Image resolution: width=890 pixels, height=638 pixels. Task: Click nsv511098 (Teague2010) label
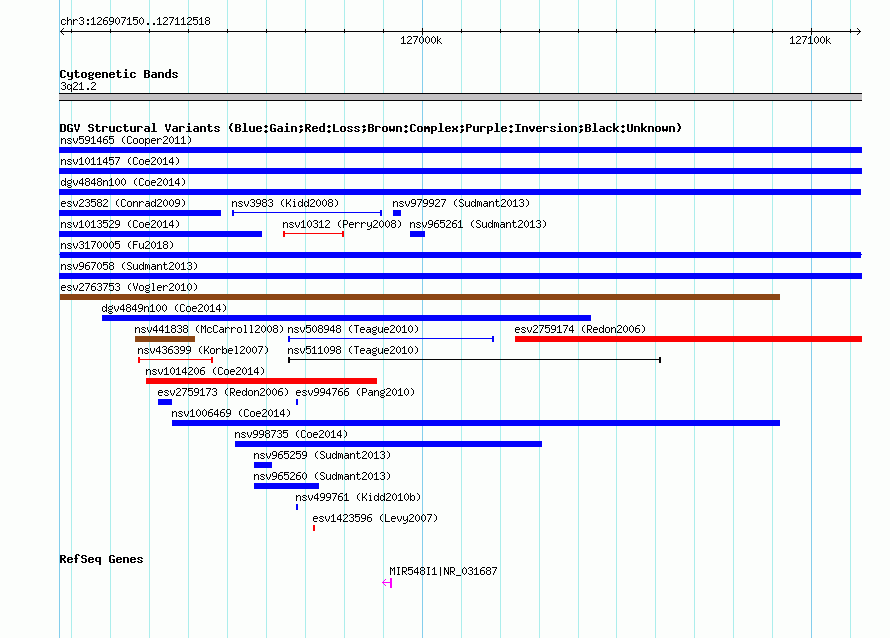(353, 350)
